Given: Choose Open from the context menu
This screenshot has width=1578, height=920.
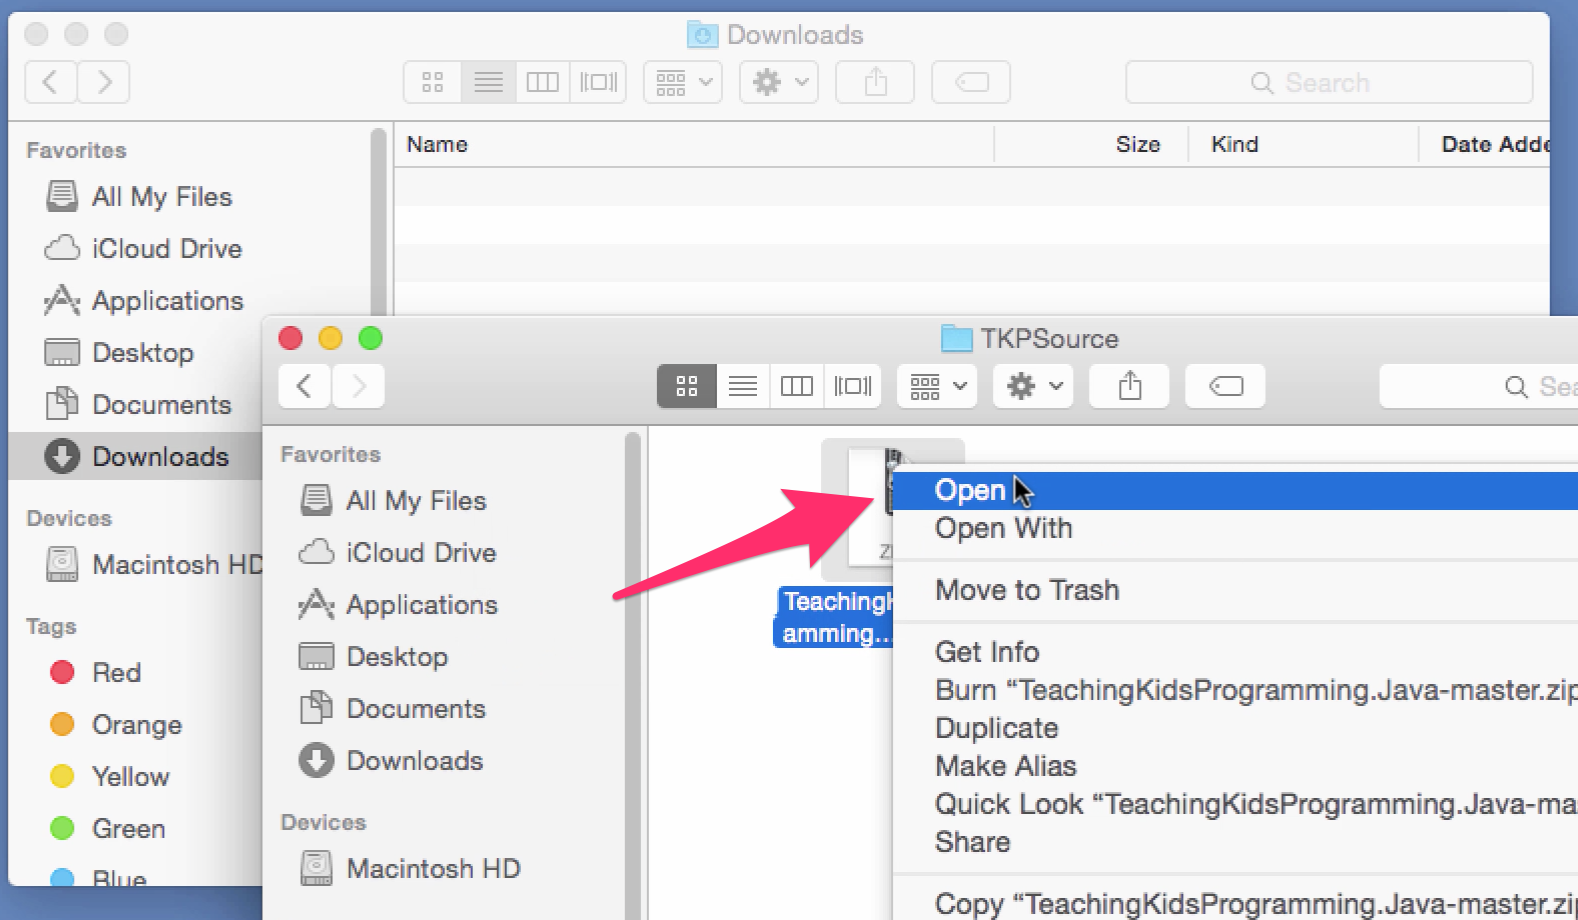Looking at the screenshot, I should [x=970, y=491].
